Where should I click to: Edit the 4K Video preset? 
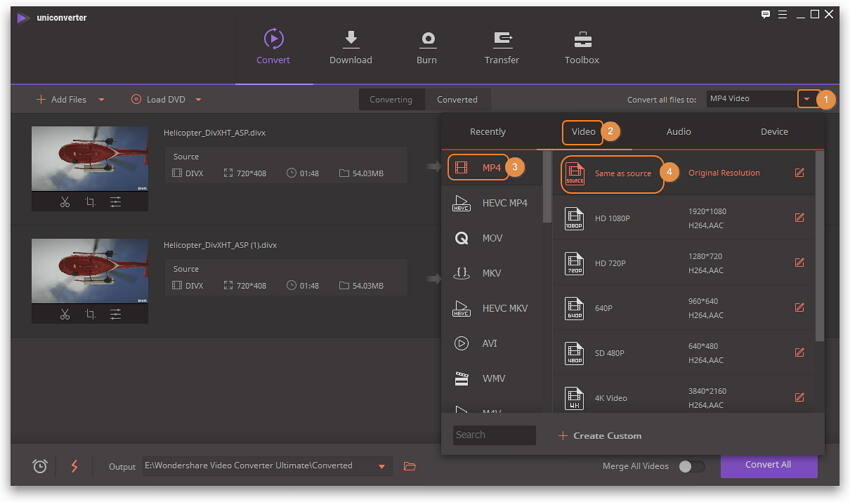799,397
